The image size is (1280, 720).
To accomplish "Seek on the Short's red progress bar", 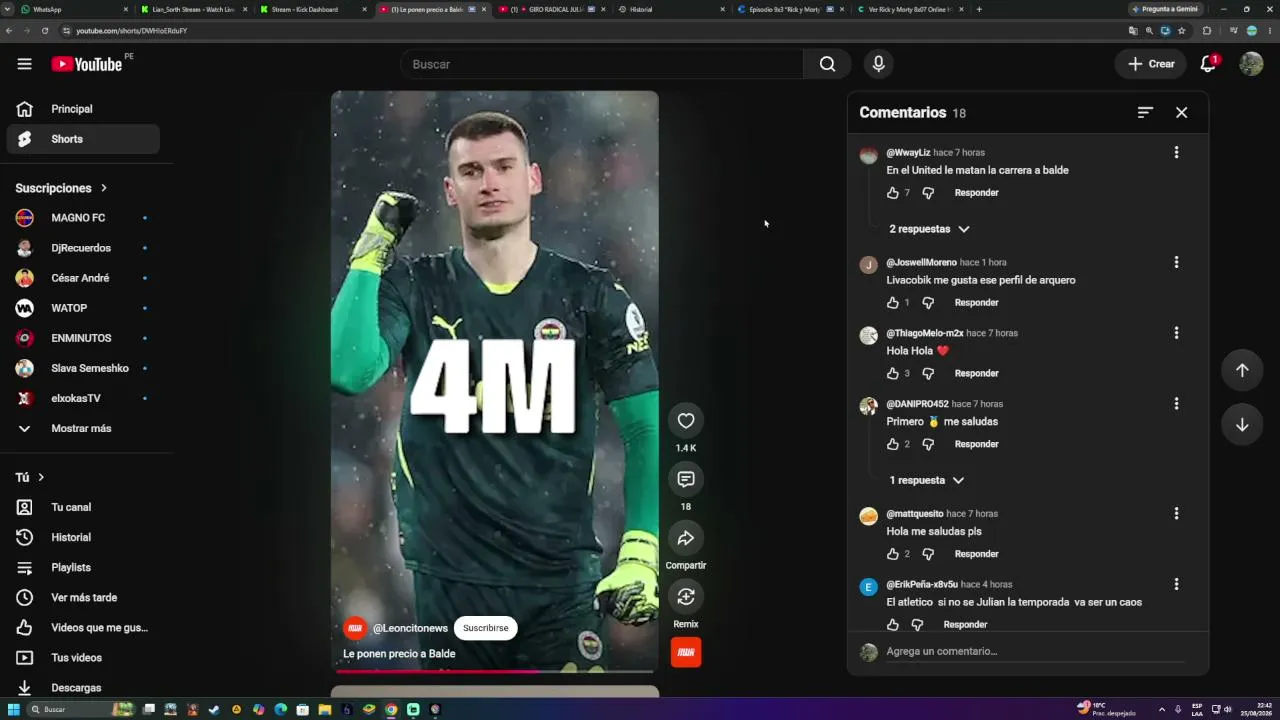I will pos(495,671).
